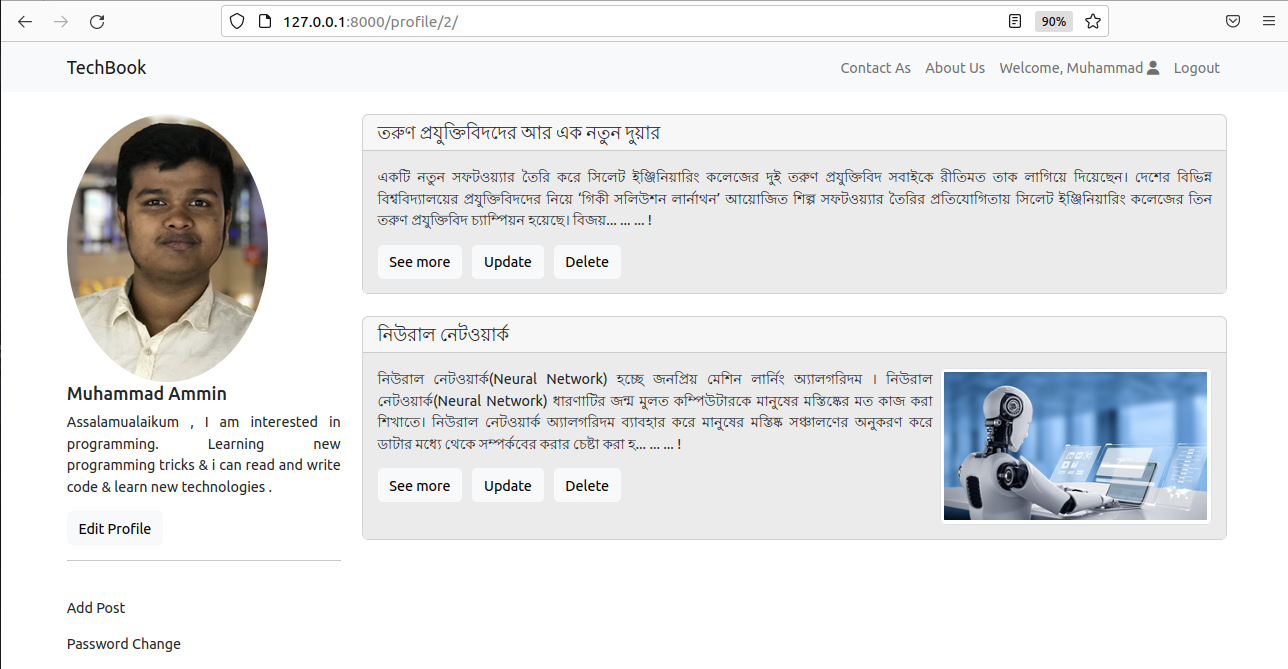
Task: Update the first Bengali post
Action: coord(507,261)
